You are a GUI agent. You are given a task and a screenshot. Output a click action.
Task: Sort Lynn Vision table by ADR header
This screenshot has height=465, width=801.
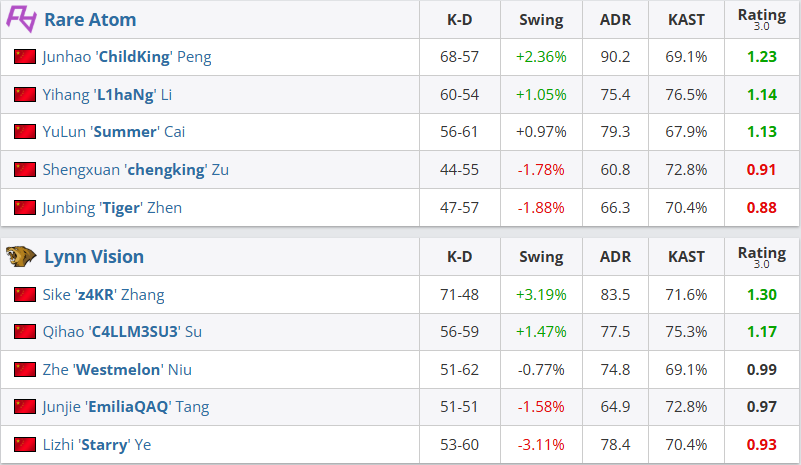click(x=615, y=257)
